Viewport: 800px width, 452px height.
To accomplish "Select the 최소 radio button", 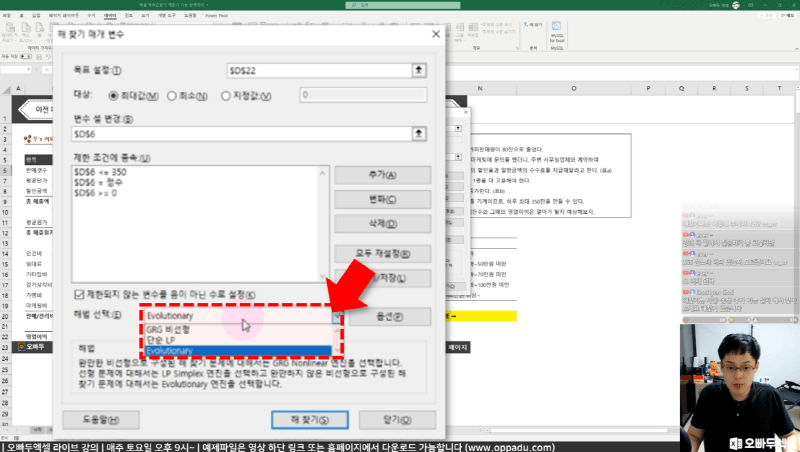I will [170, 95].
